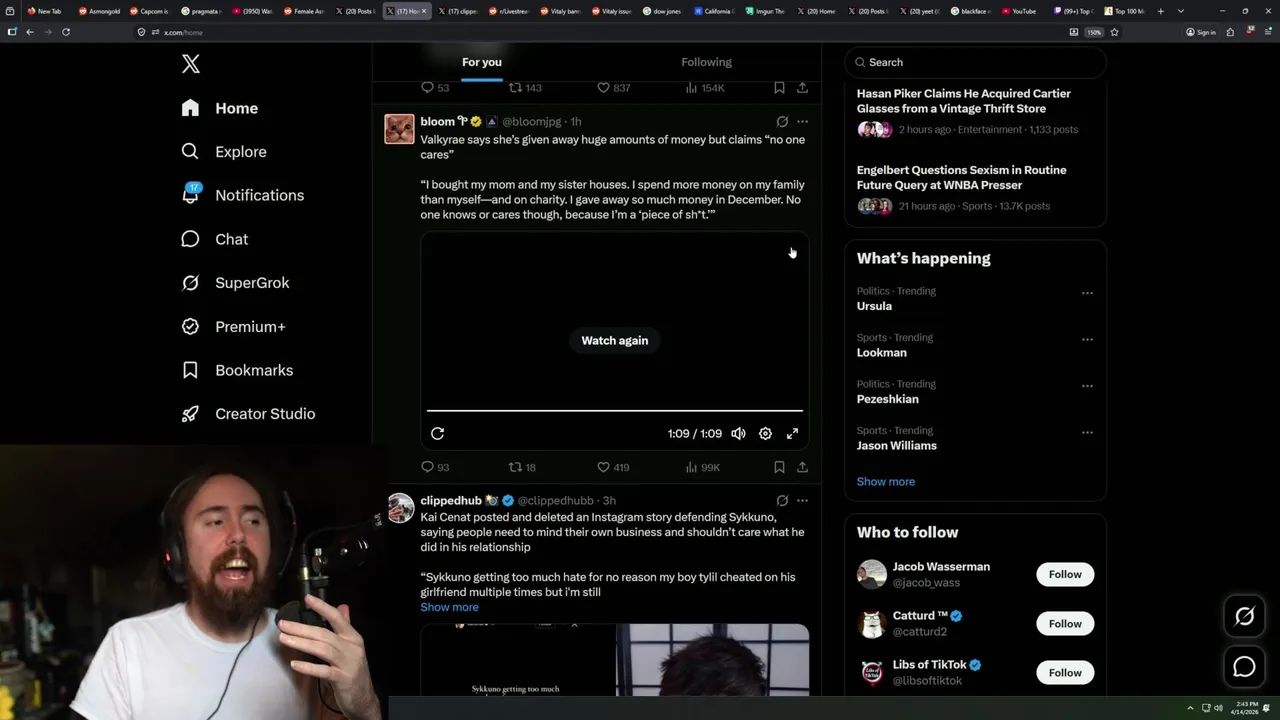Image resolution: width=1280 pixels, height=720 pixels.
Task: Click Watch again on the video
Action: tap(615, 340)
